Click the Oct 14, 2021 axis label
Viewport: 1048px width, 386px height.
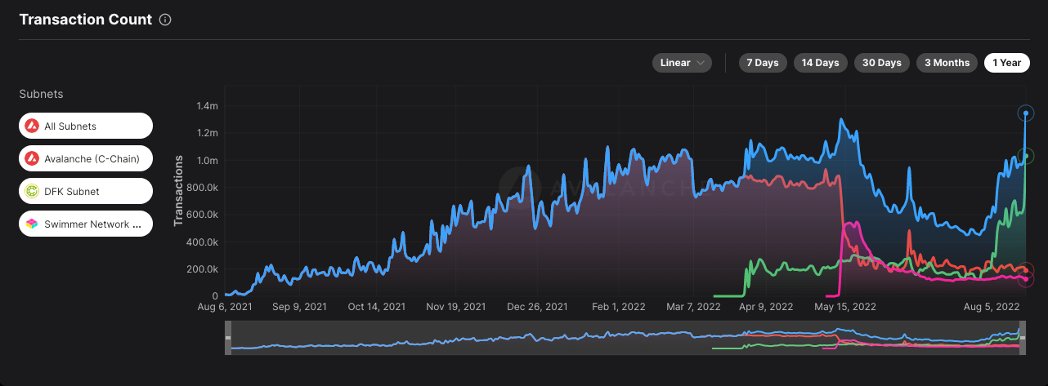point(377,307)
